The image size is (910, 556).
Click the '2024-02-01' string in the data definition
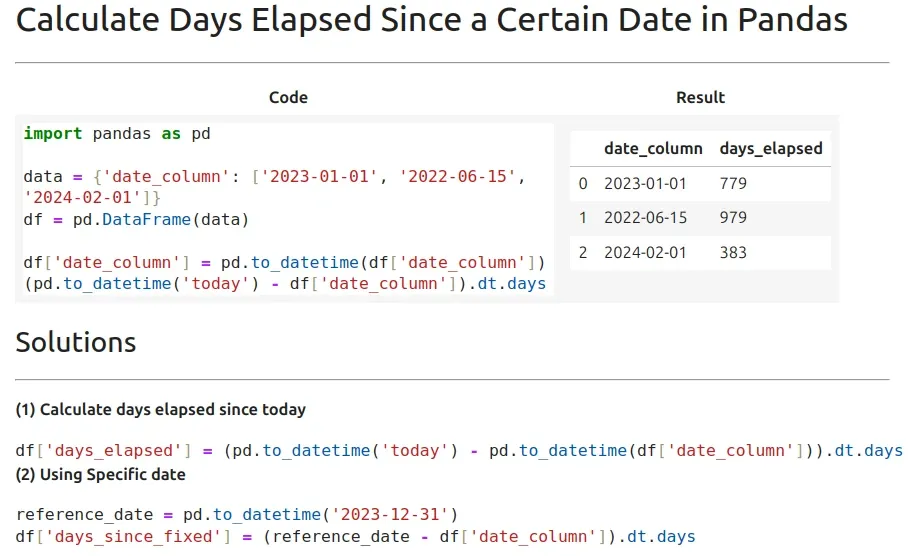click(82, 198)
